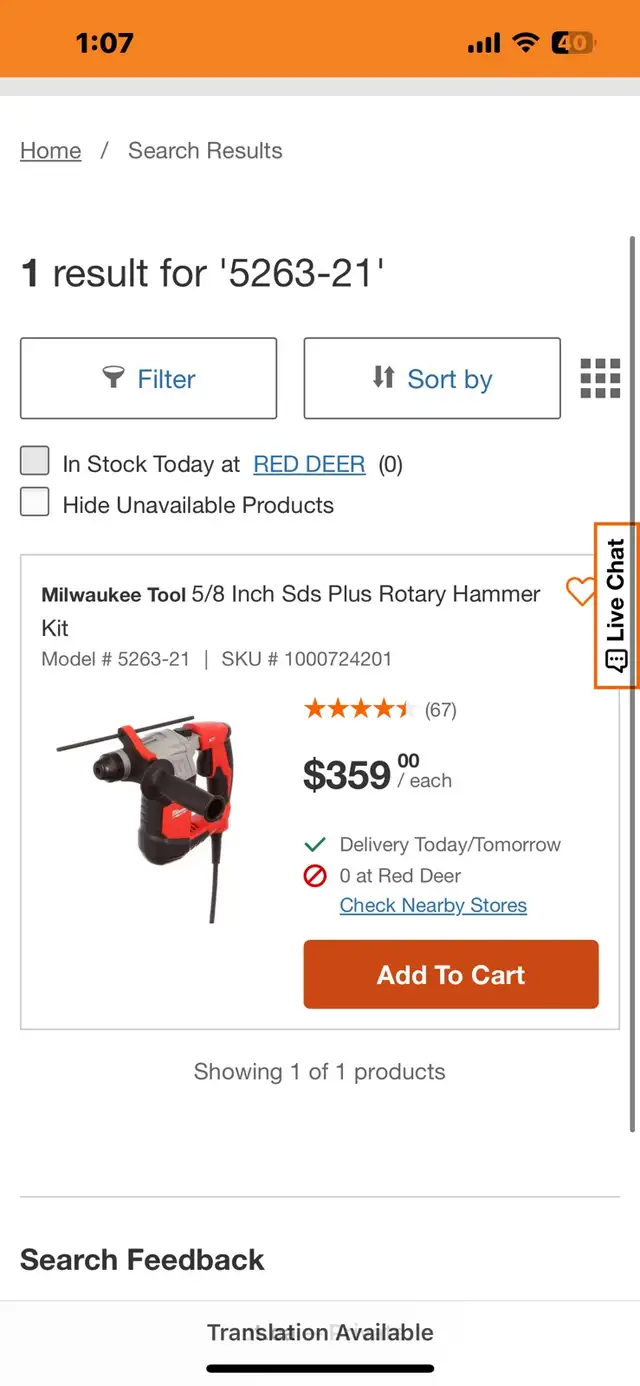Click the green delivery checkmark icon
Screen dimensions: 640x1386
click(316, 843)
